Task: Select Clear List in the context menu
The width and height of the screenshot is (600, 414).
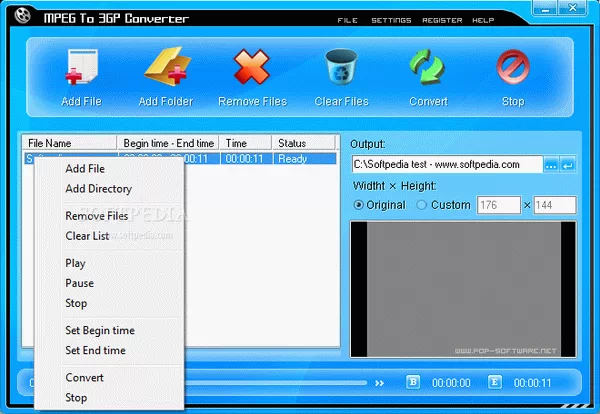Action: click(87, 236)
